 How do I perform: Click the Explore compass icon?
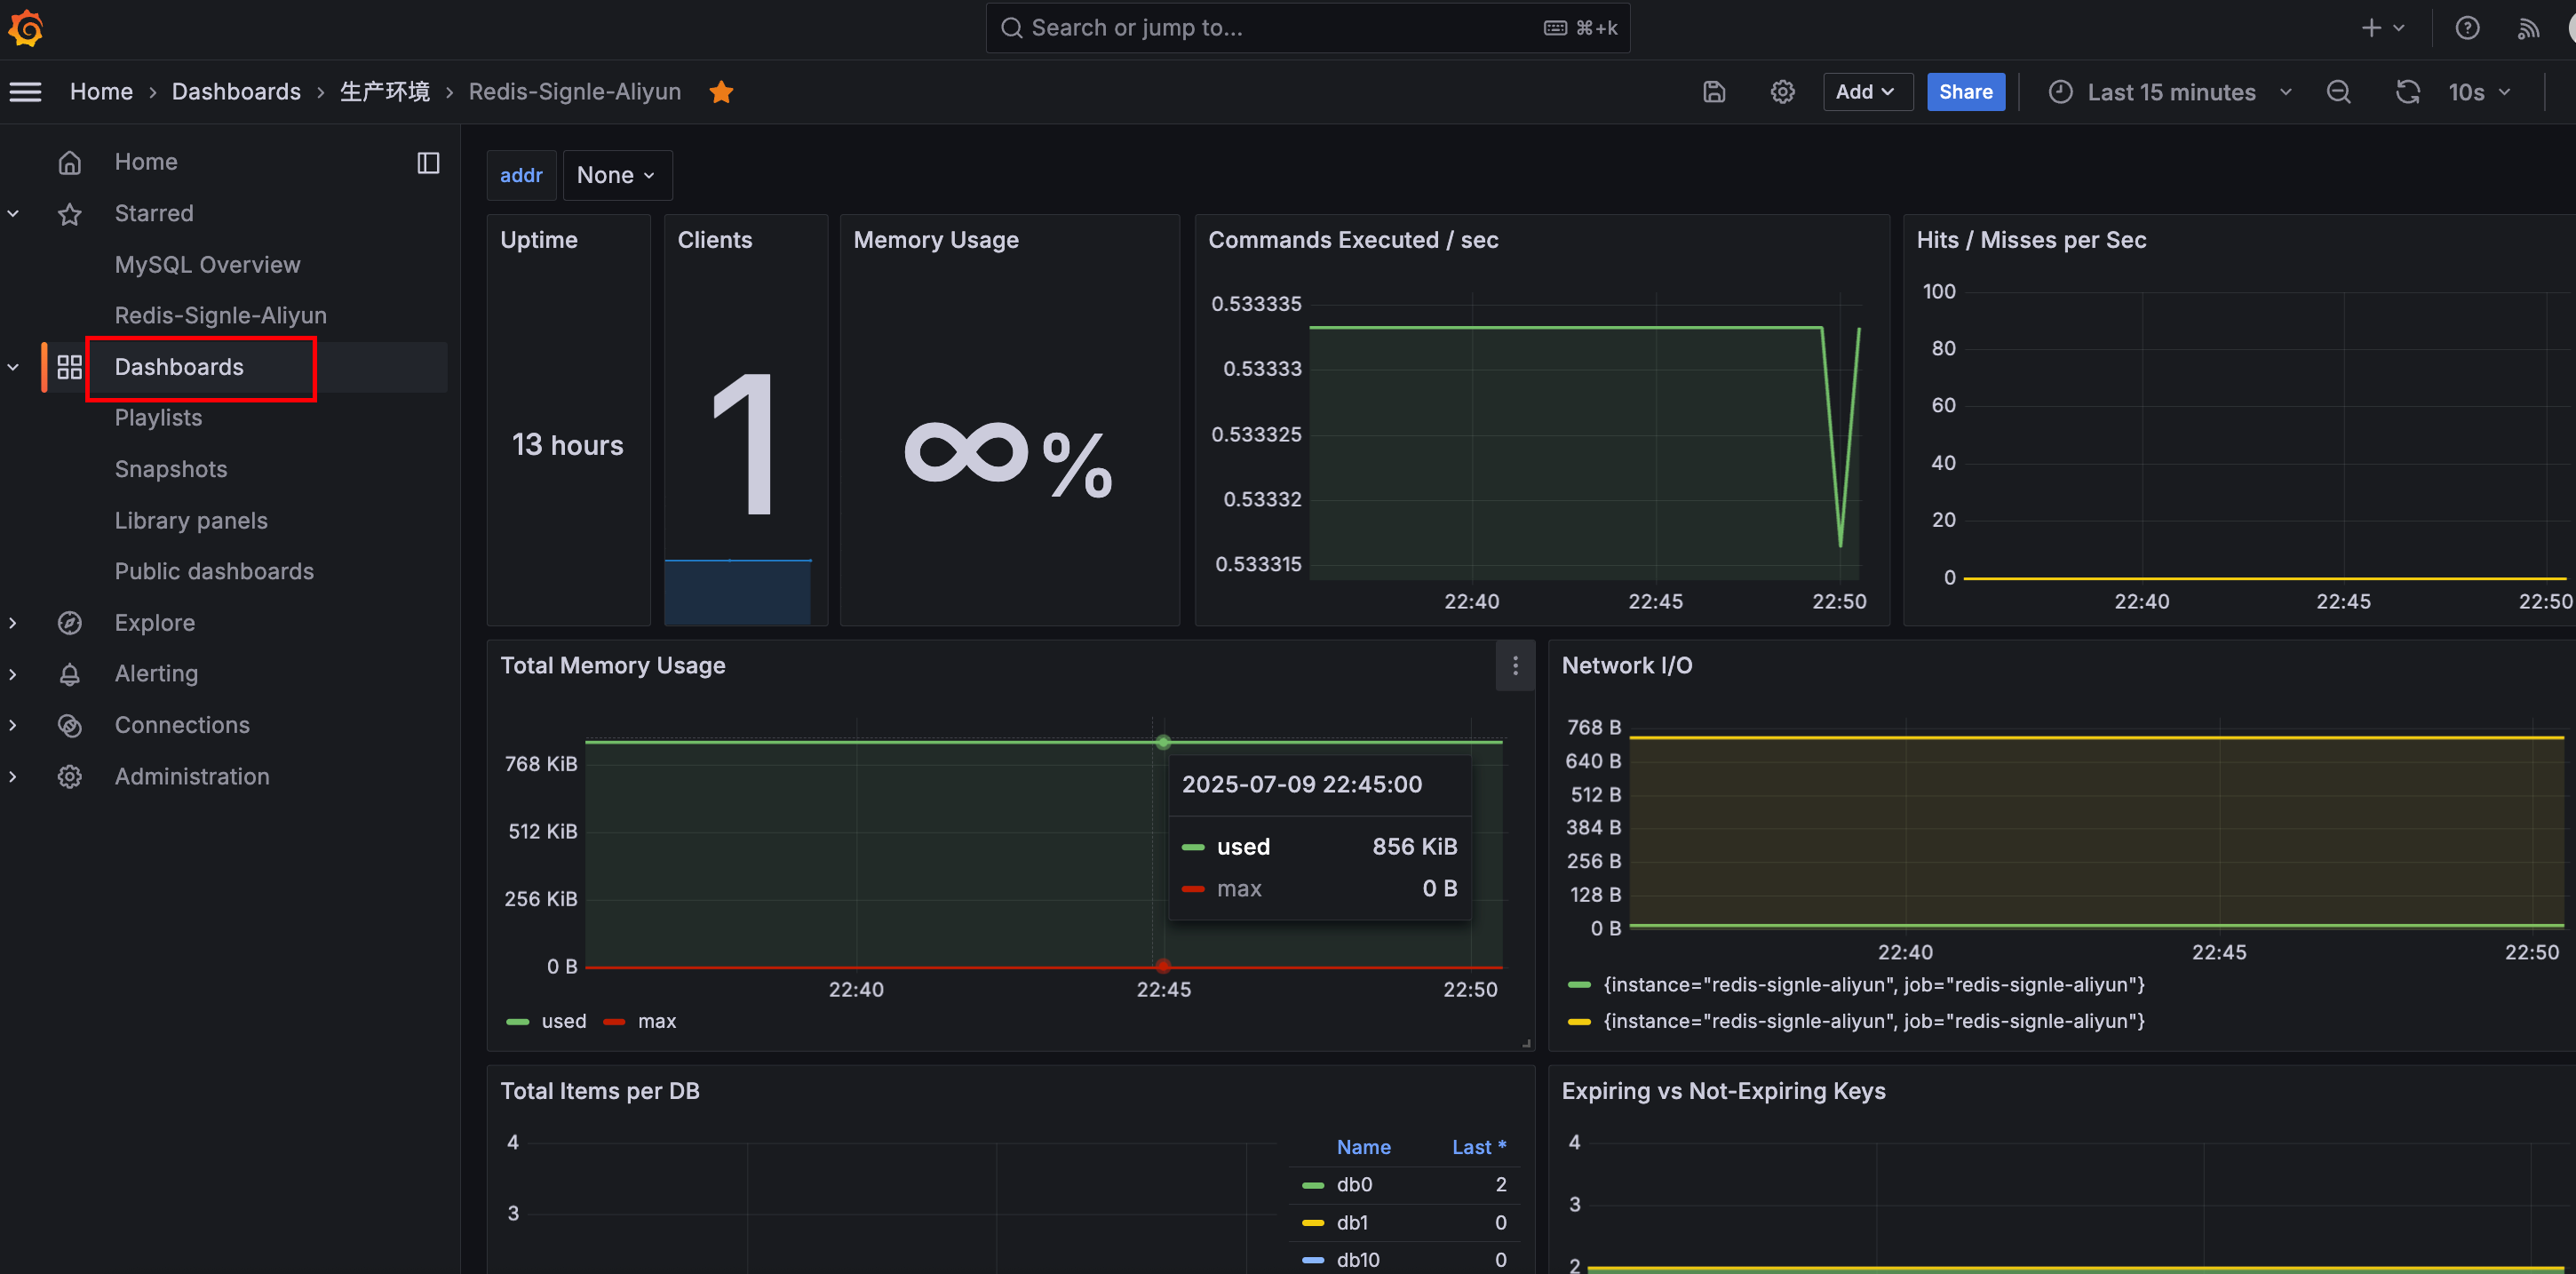click(x=69, y=623)
